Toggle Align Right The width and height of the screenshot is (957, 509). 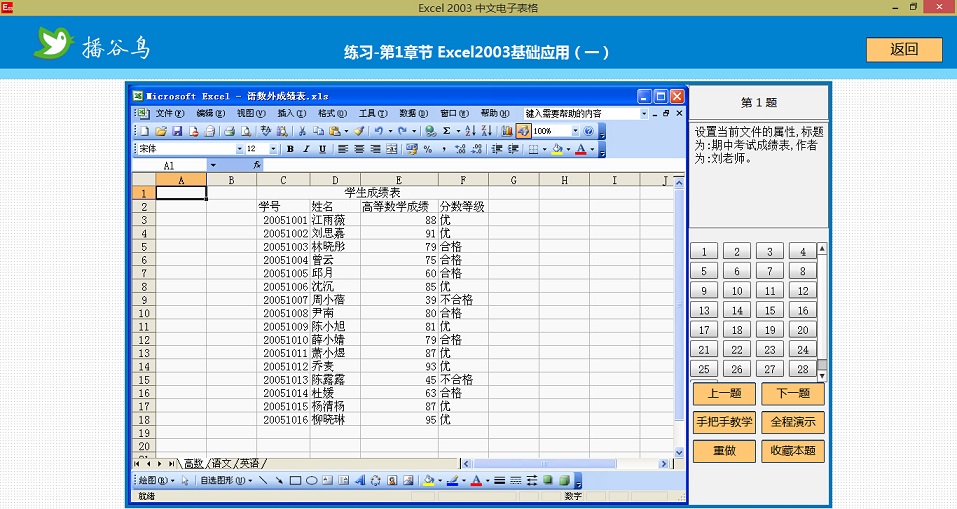click(375, 149)
